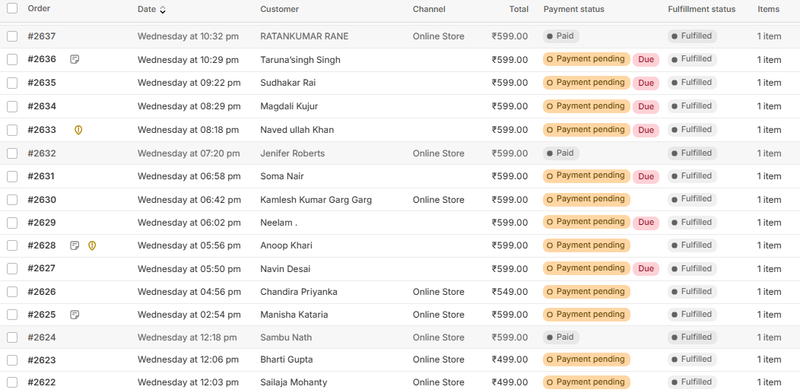Select the checkbox for order #2624
Screen dimensions: 800x392
point(12,337)
